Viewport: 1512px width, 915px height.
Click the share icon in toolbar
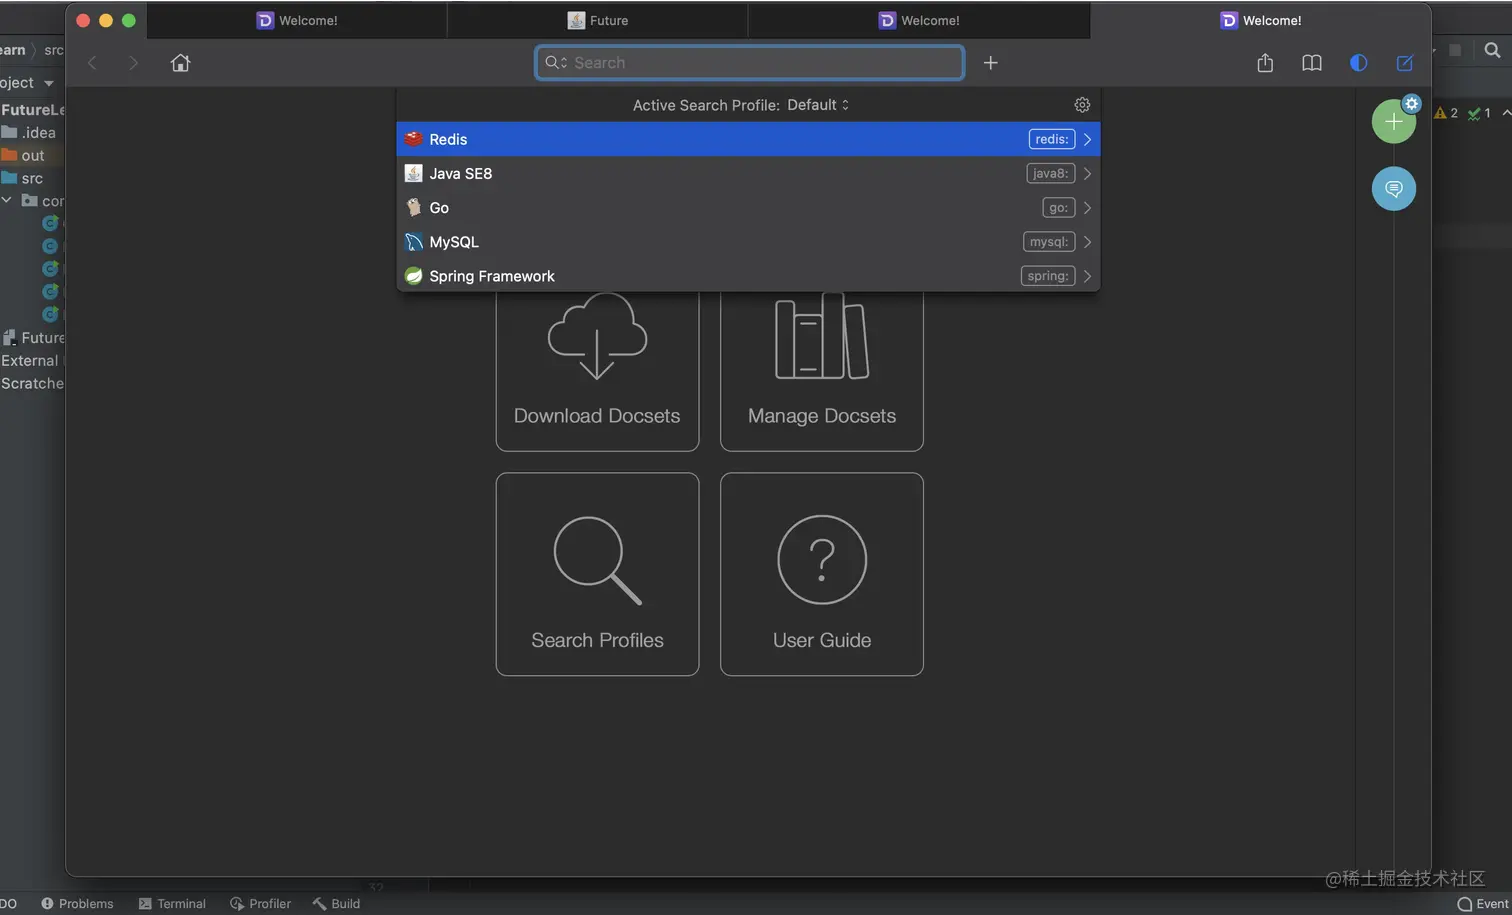click(1265, 63)
